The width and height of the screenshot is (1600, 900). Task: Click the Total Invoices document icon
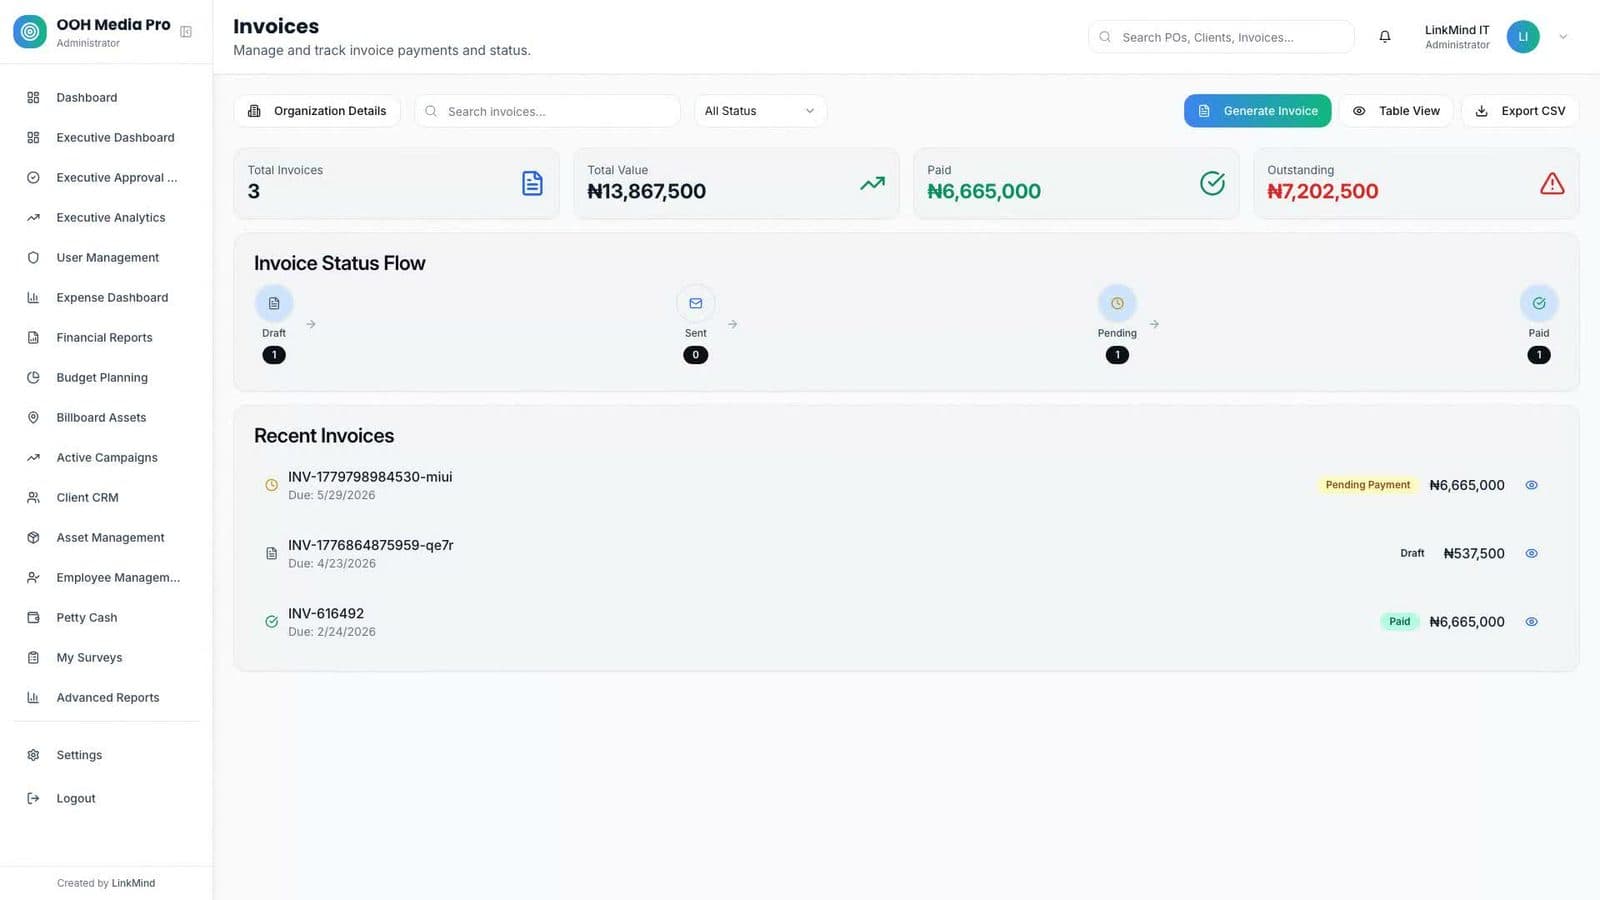coord(532,183)
